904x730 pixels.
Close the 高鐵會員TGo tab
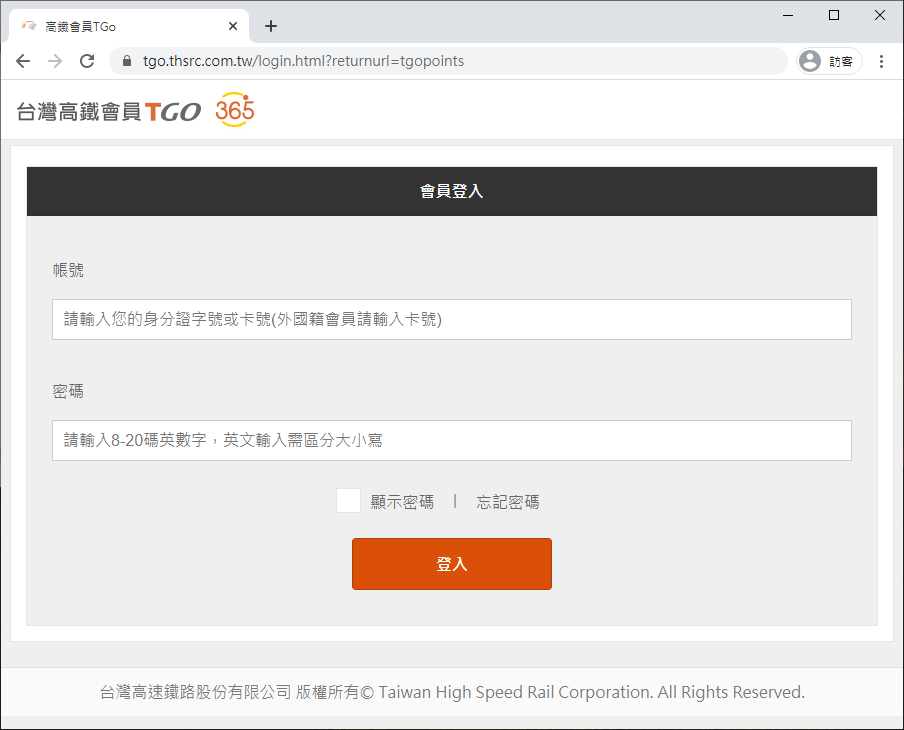tap(233, 26)
